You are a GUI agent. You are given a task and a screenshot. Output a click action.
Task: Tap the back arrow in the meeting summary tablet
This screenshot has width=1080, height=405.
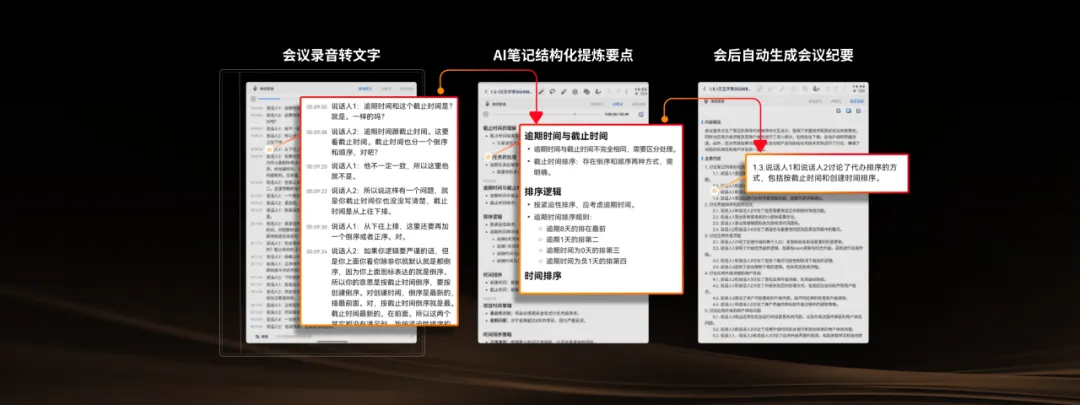coord(704,89)
